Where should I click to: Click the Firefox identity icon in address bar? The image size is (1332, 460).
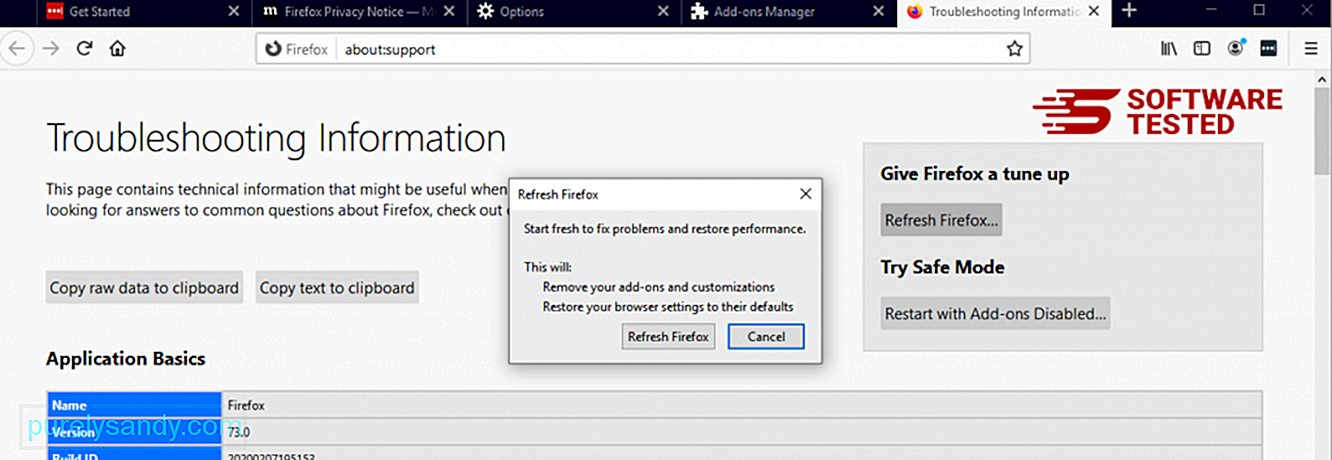[275, 49]
